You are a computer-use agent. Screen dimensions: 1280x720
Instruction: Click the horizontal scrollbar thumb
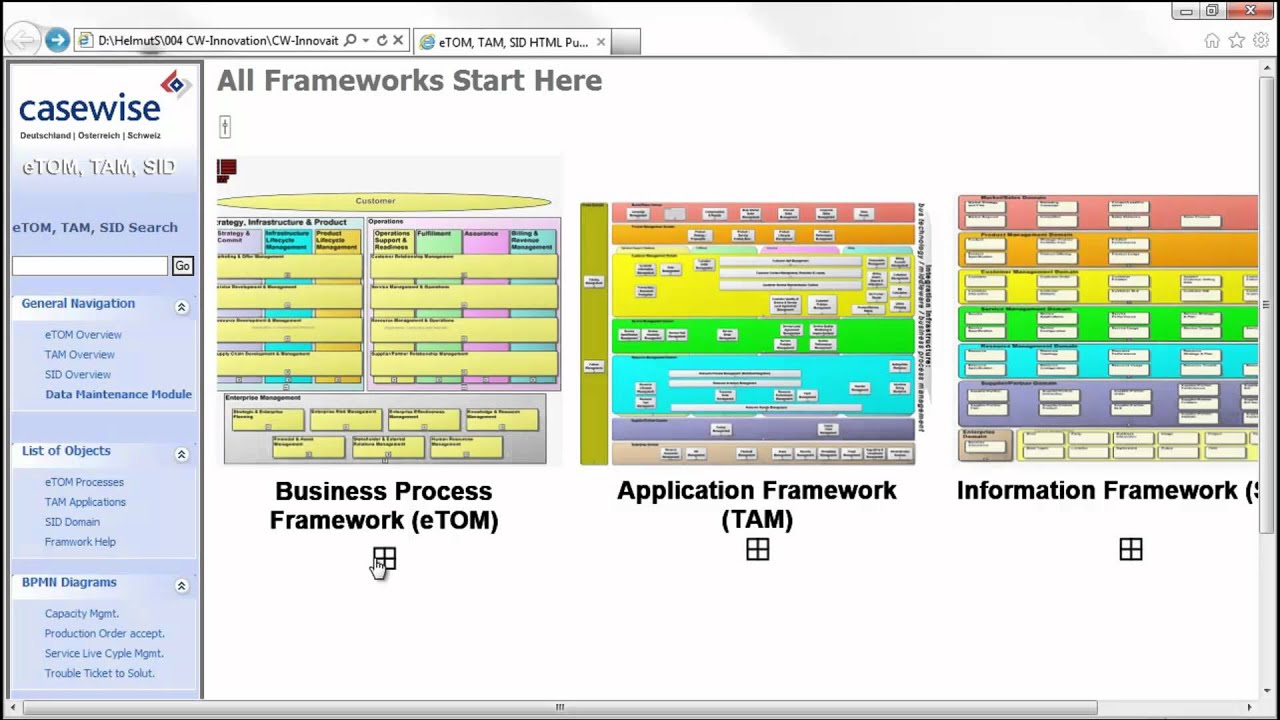(560, 707)
